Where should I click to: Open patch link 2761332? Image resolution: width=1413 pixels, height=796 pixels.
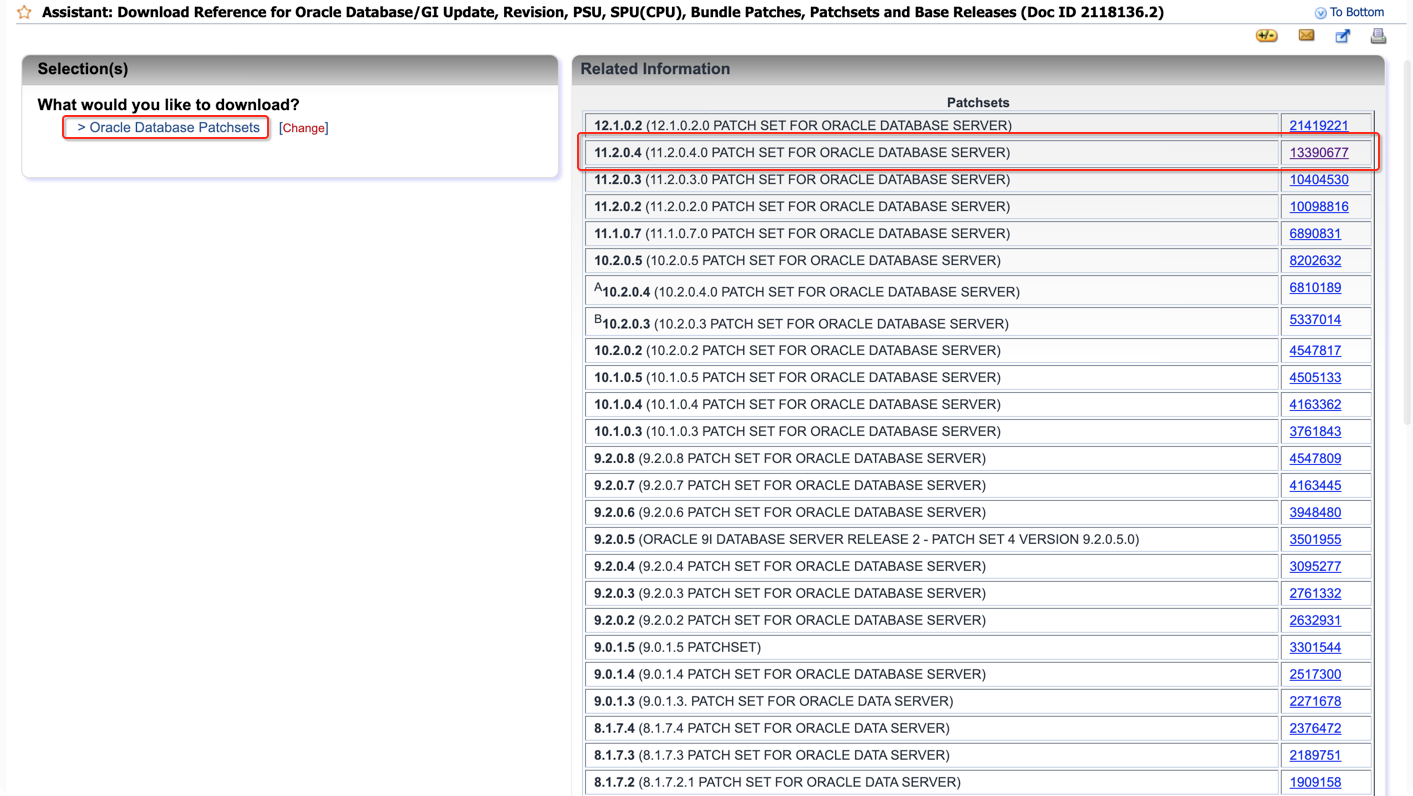click(x=1315, y=593)
